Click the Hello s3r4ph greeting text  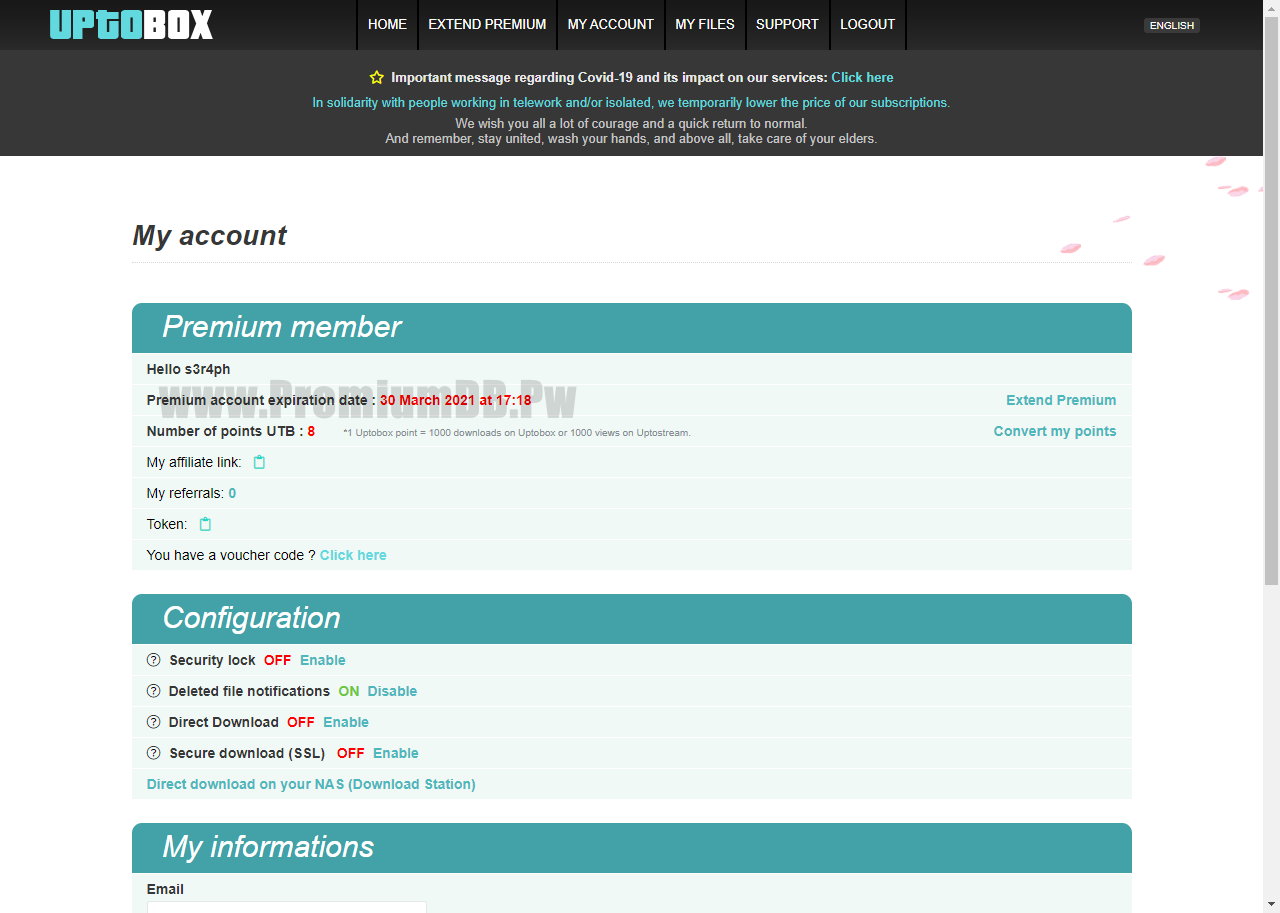(188, 369)
